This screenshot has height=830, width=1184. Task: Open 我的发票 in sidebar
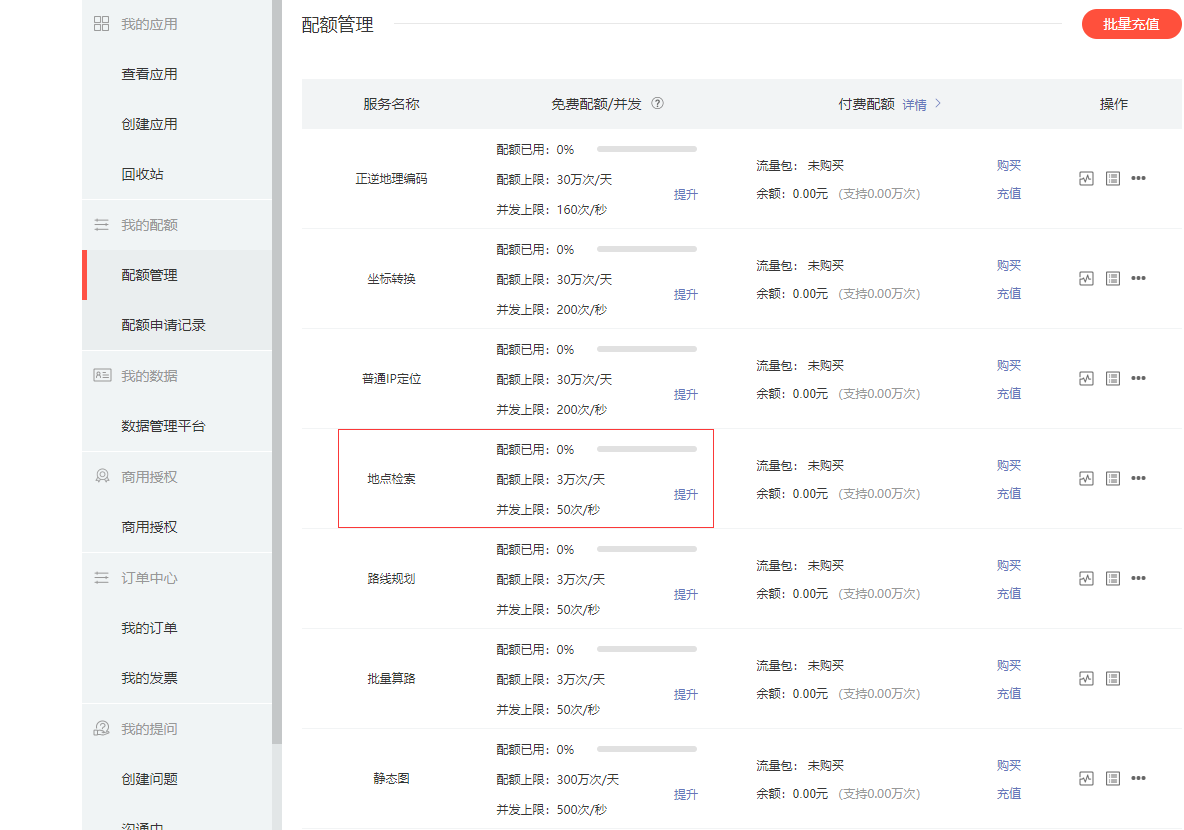pos(150,677)
